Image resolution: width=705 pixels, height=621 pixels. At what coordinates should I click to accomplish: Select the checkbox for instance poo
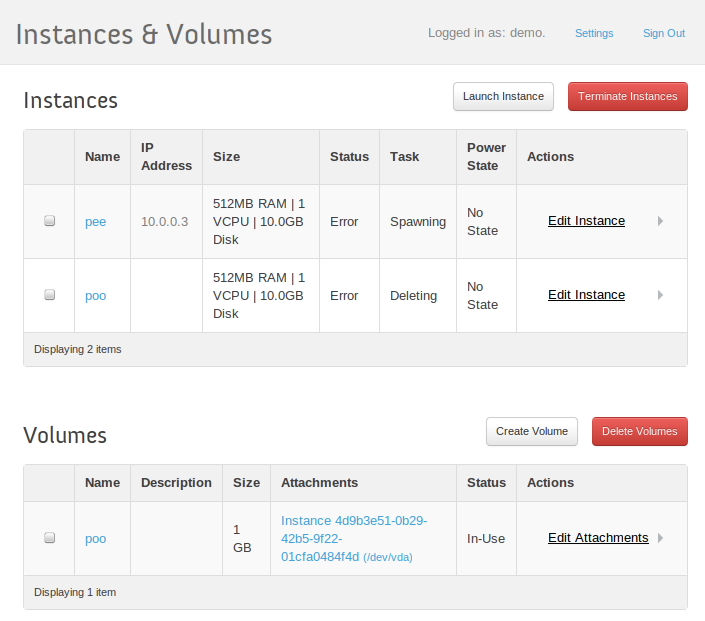pos(49,295)
